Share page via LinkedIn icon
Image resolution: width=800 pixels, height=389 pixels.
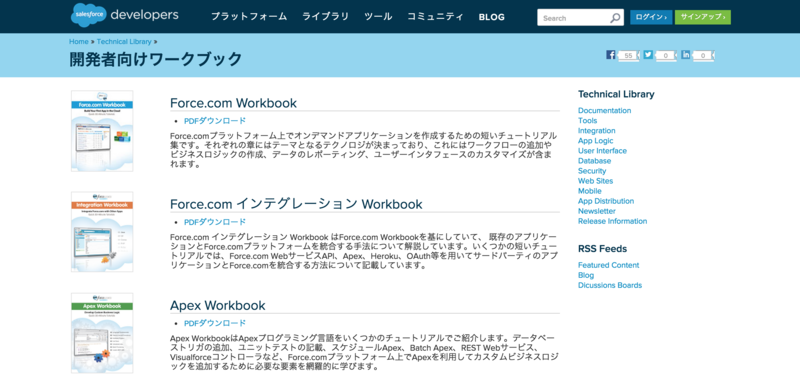(x=686, y=55)
